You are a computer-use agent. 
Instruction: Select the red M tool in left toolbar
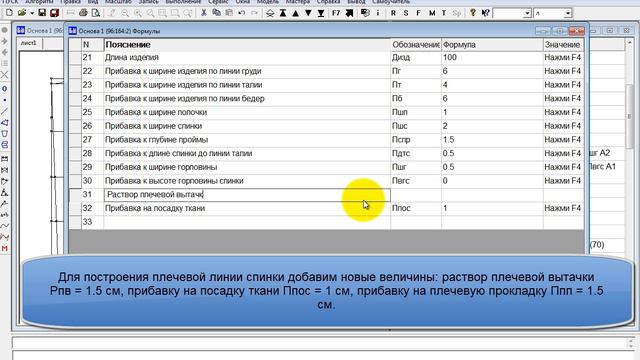pos(4,248)
